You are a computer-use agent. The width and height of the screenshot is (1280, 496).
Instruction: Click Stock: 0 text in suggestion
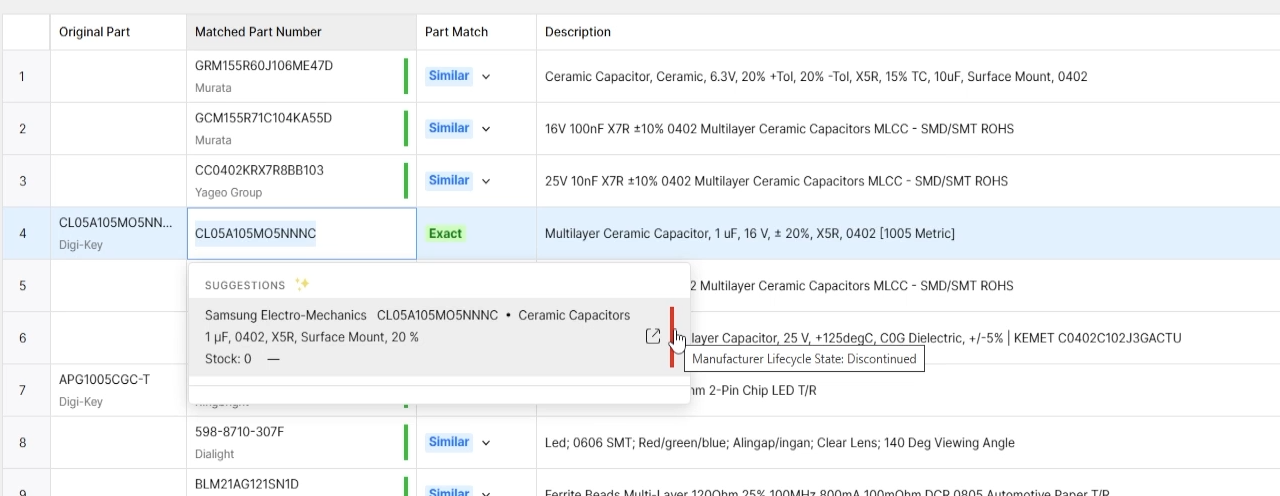228,358
